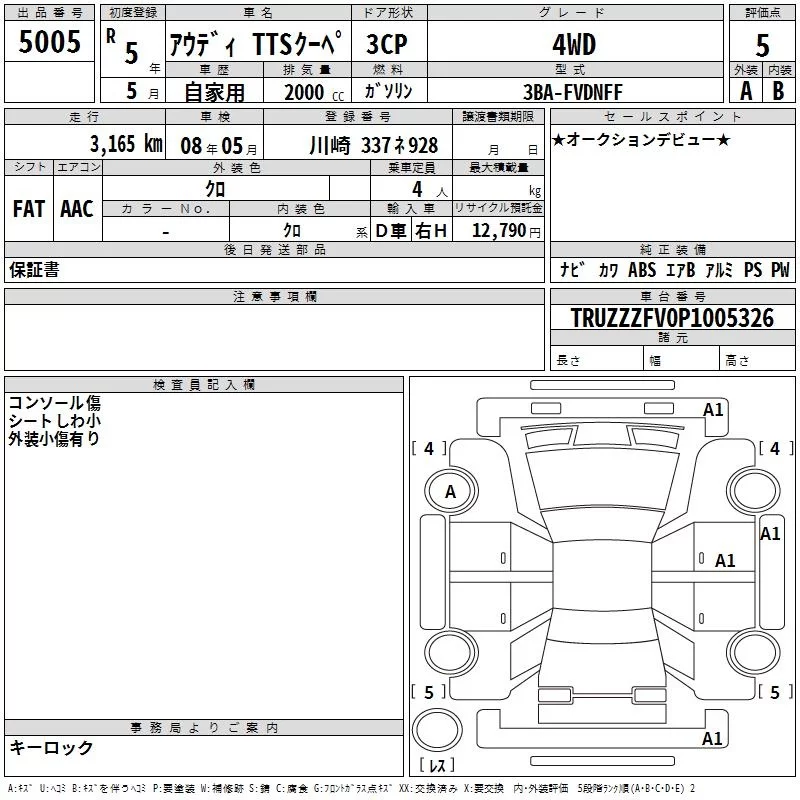This screenshot has width=800, height=800.
Task: Click the front-right wheel circle in diagram
Action: (x=753, y=491)
